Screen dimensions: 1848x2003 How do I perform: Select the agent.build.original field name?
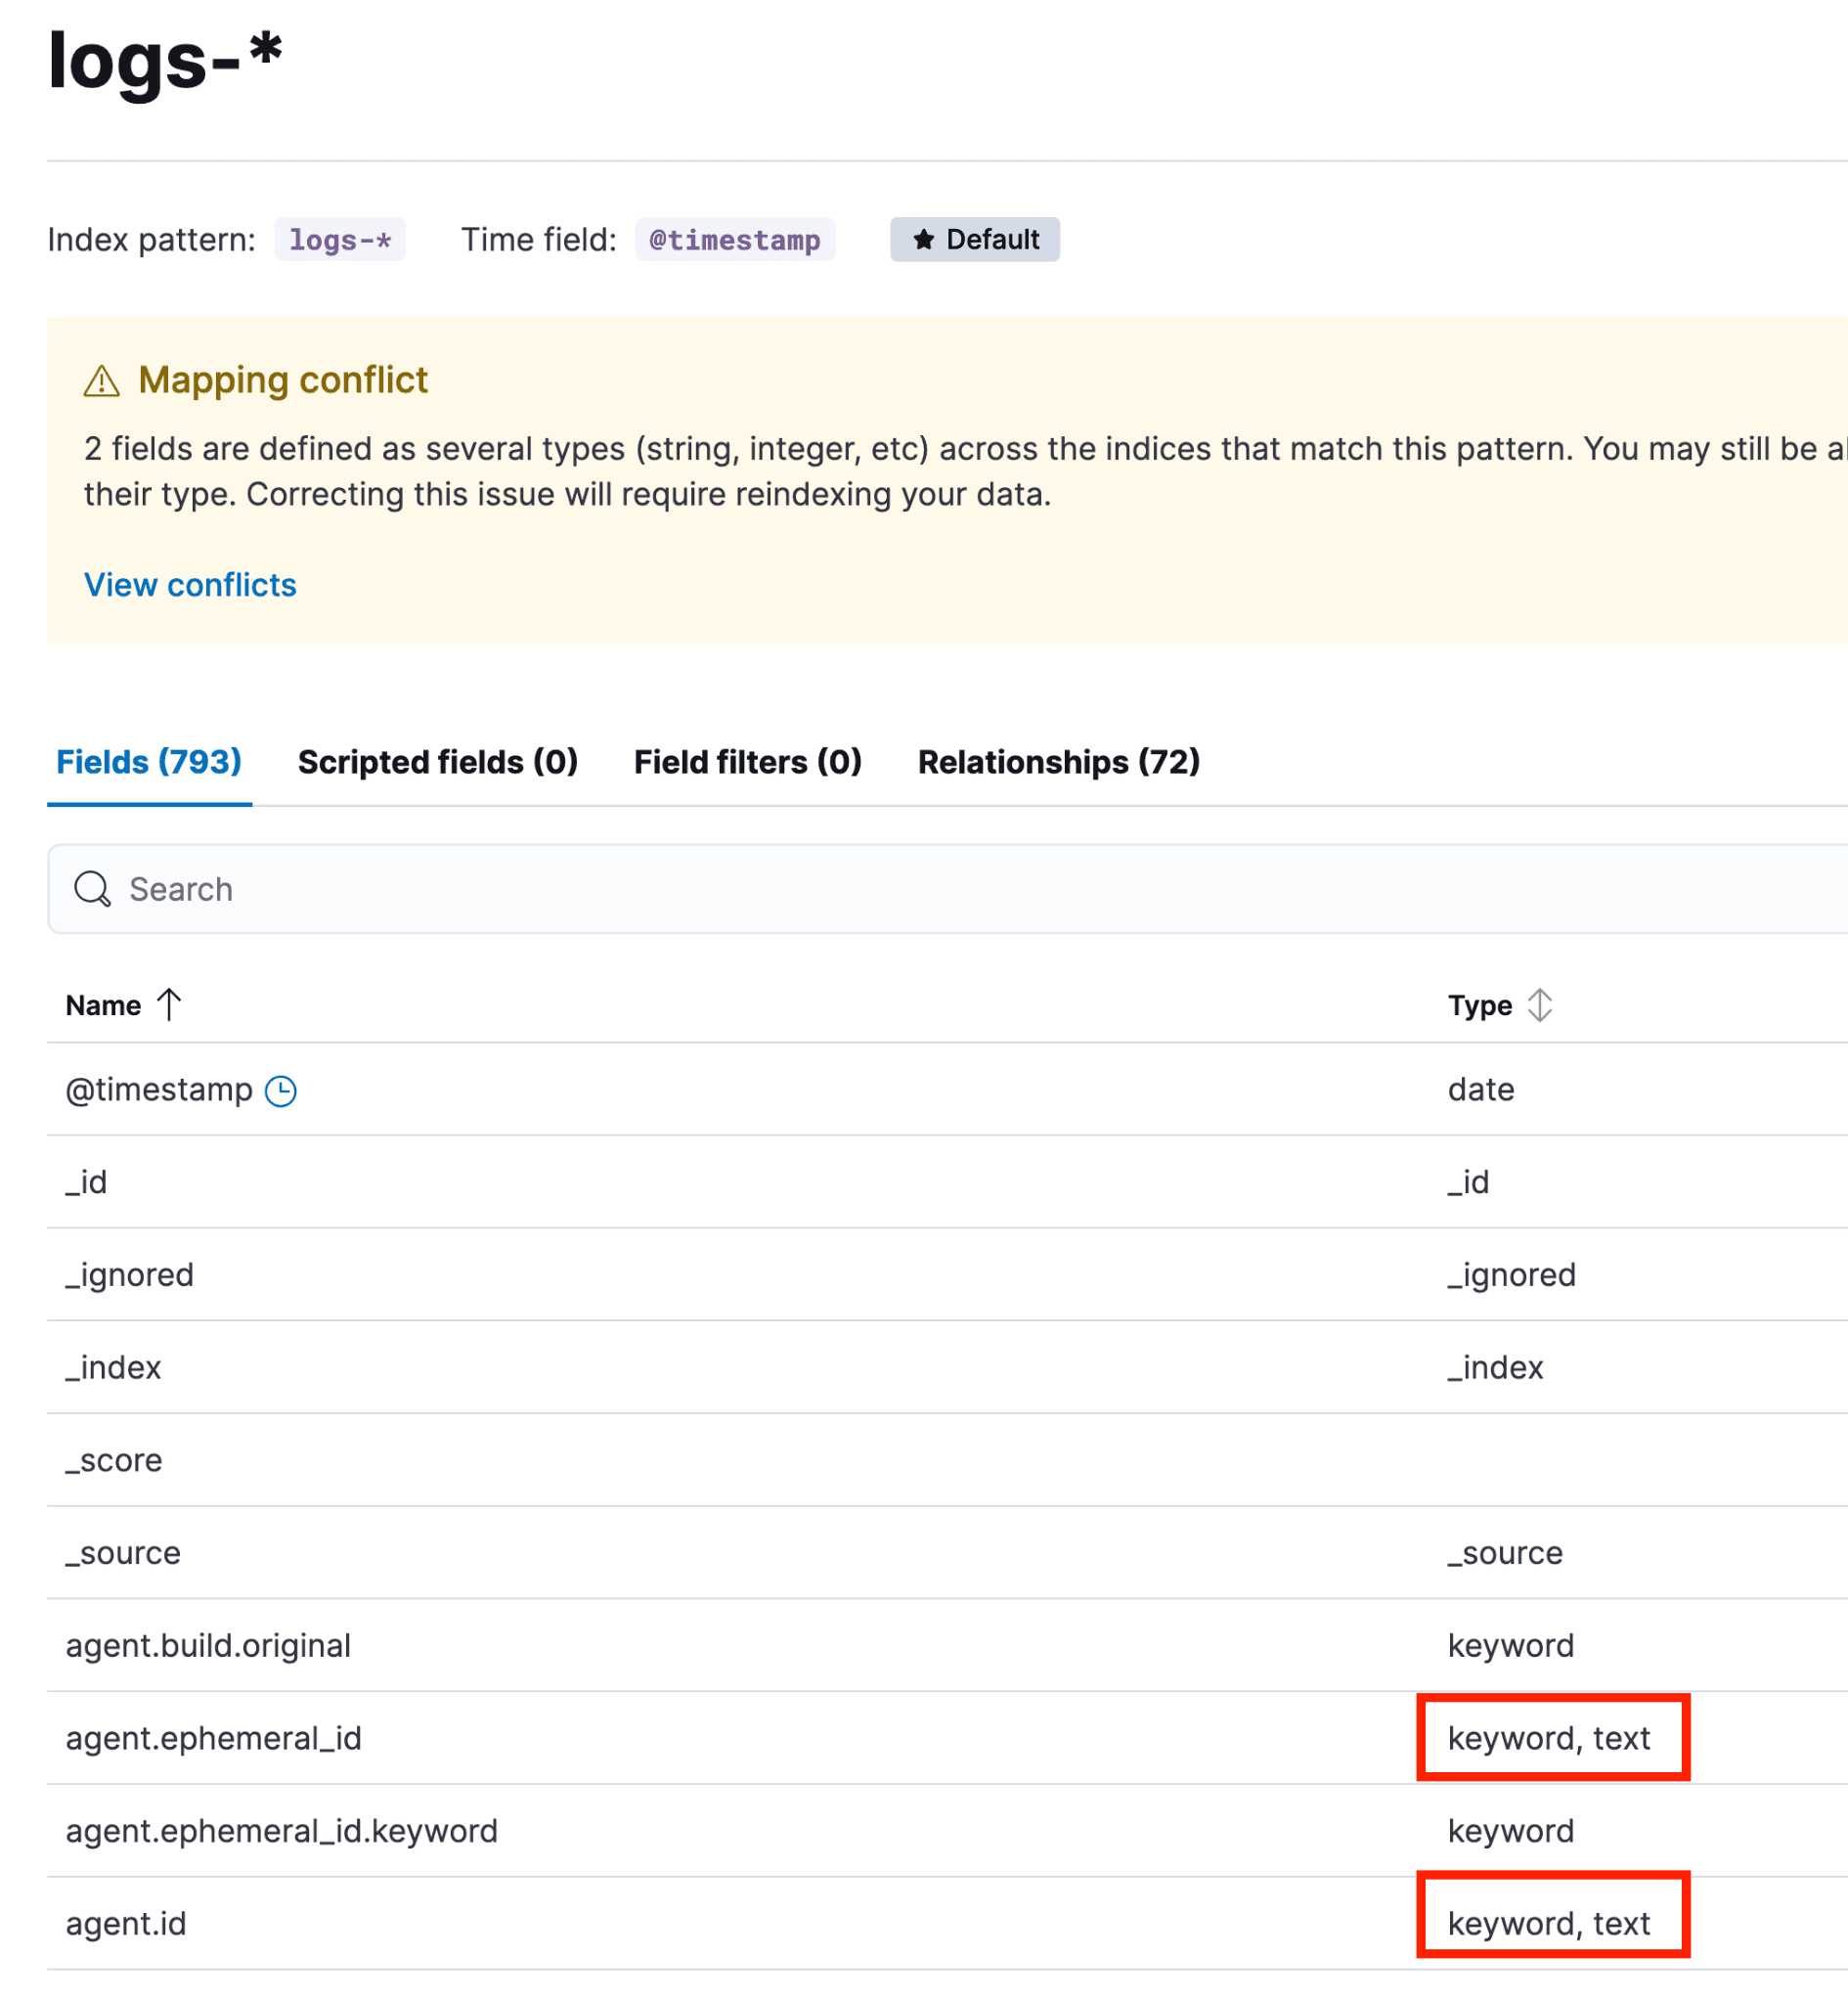(208, 1645)
